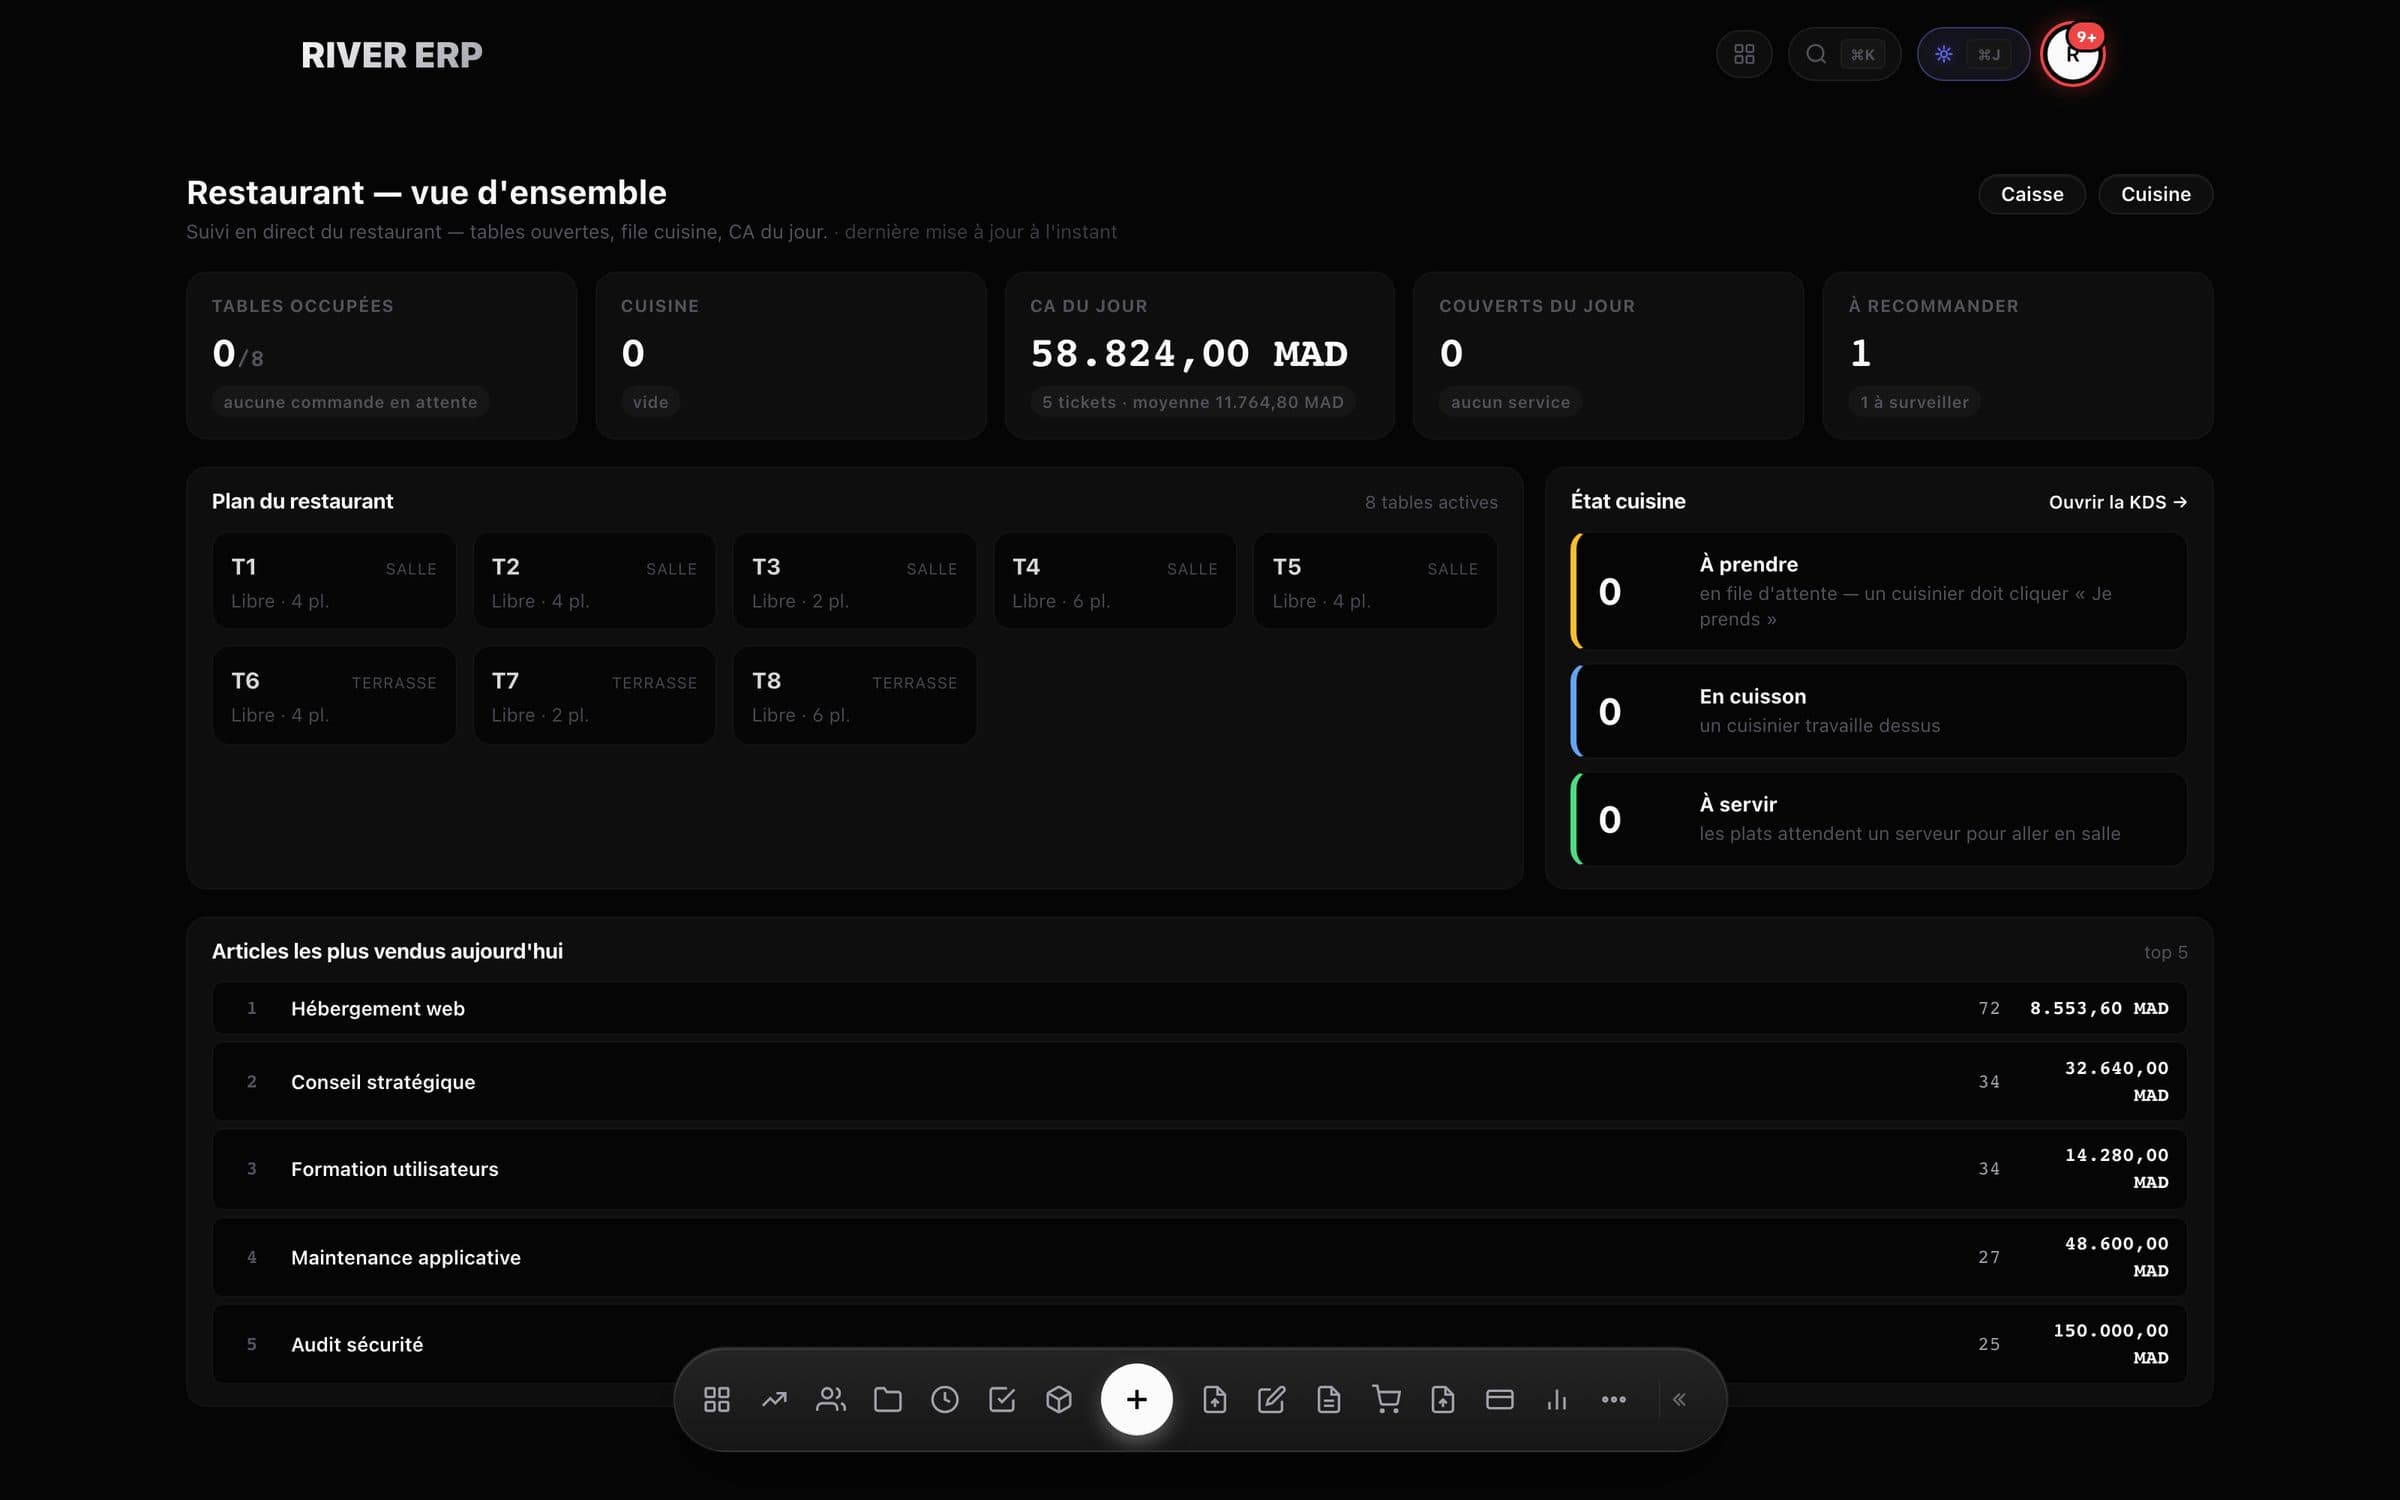Collapse the dock with the double chevron
The image size is (2400, 1500).
pyautogui.click(x=1680, y=1399)
